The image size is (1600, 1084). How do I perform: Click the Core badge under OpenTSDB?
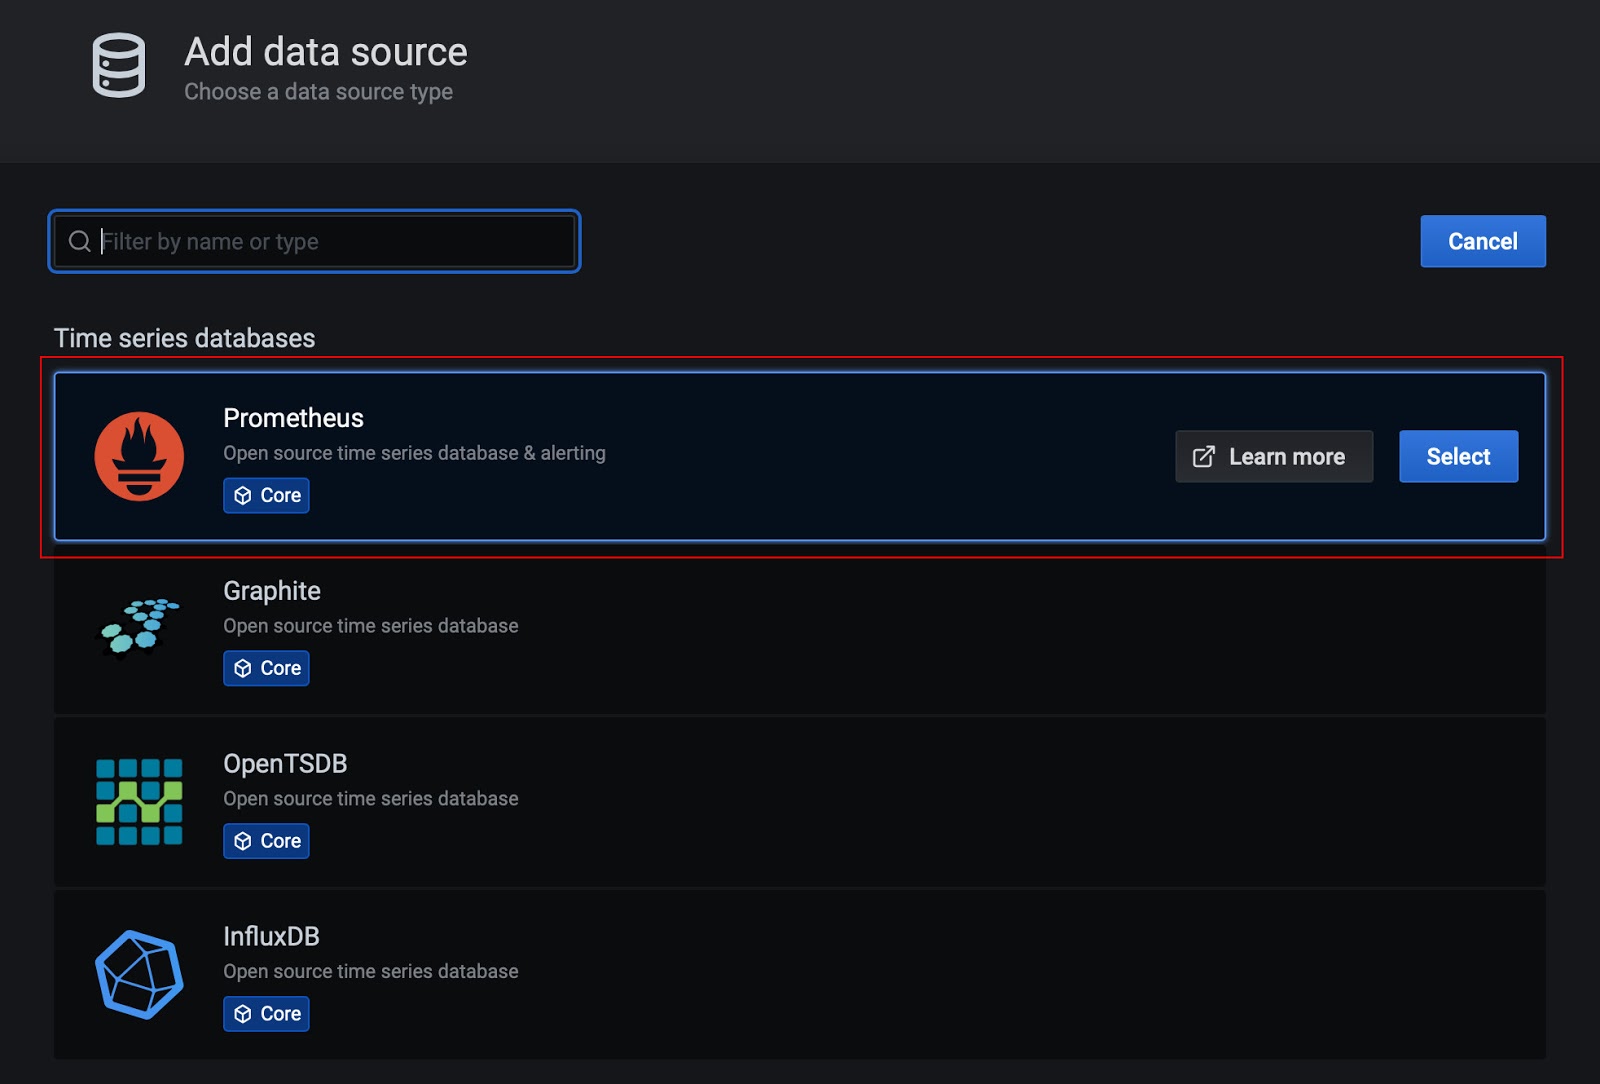click(266, 841)
